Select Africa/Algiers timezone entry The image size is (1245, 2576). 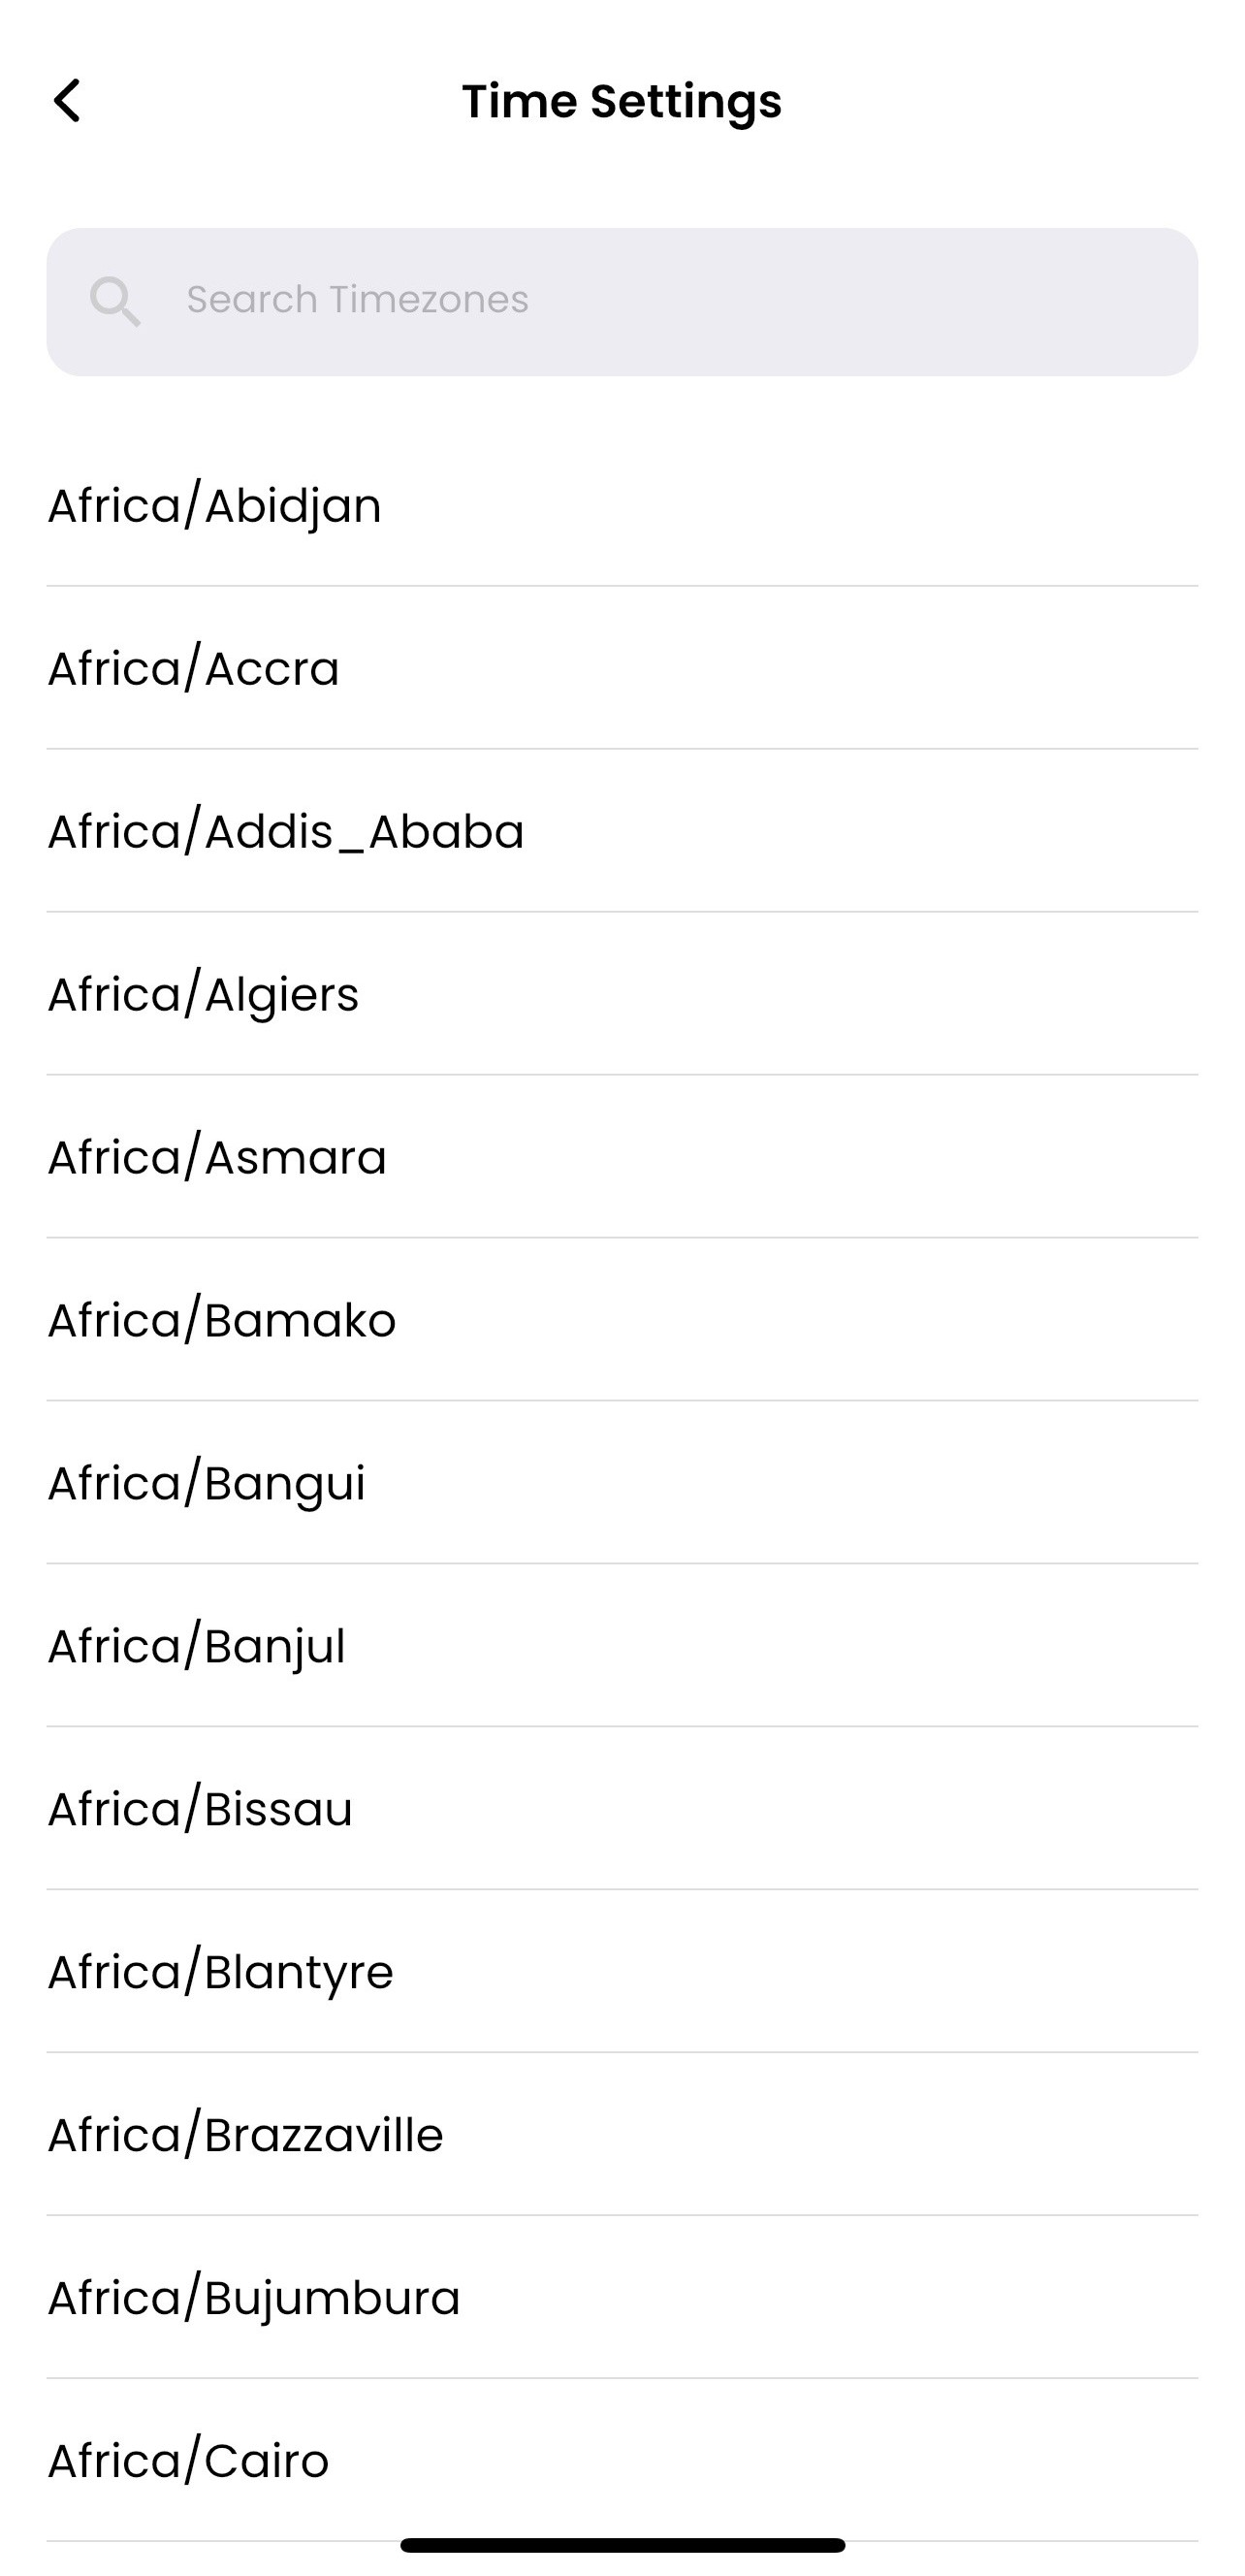tap(622, 994)
